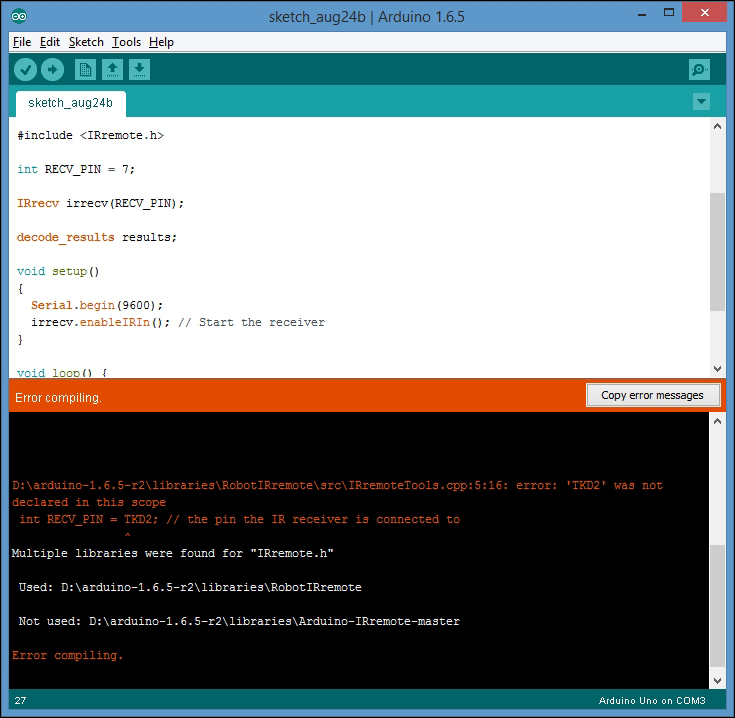This screenshot has width=735, height=718.
Task: Click the 'Serial.begin(9600);' line
Action: pos(97,305)
